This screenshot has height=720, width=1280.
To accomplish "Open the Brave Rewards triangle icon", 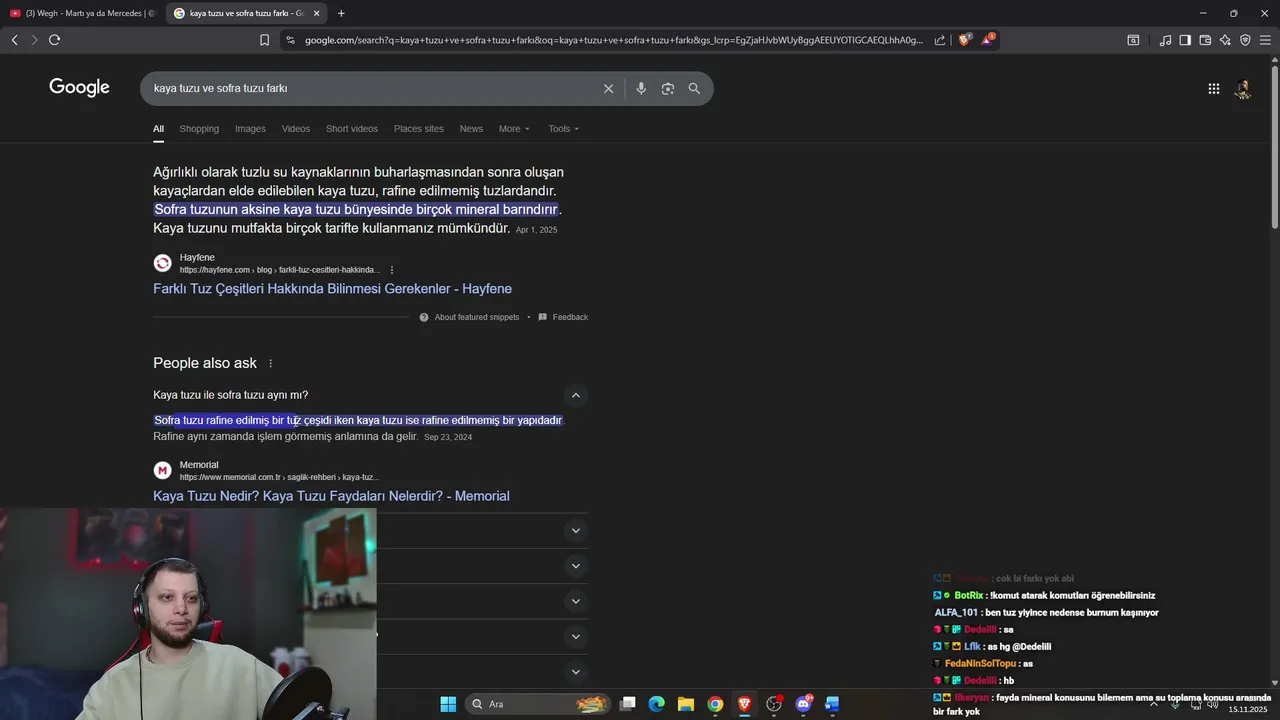I will pos(987,40).
